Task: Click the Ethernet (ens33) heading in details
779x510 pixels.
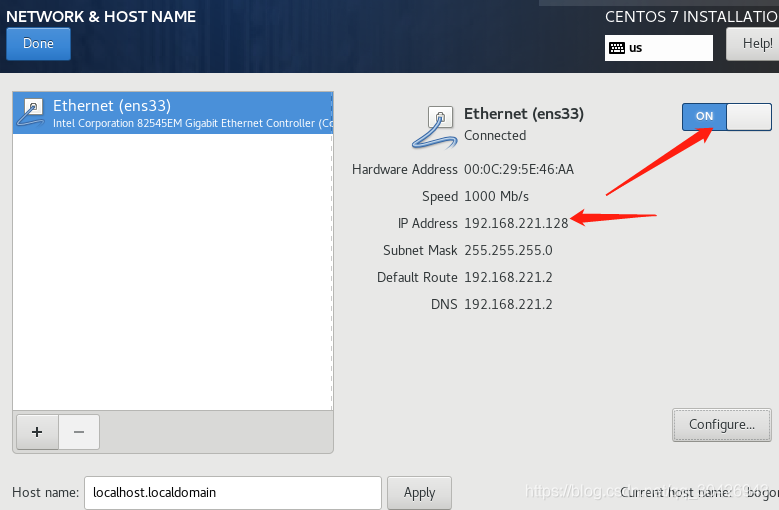Action: [x=524, y=114]
